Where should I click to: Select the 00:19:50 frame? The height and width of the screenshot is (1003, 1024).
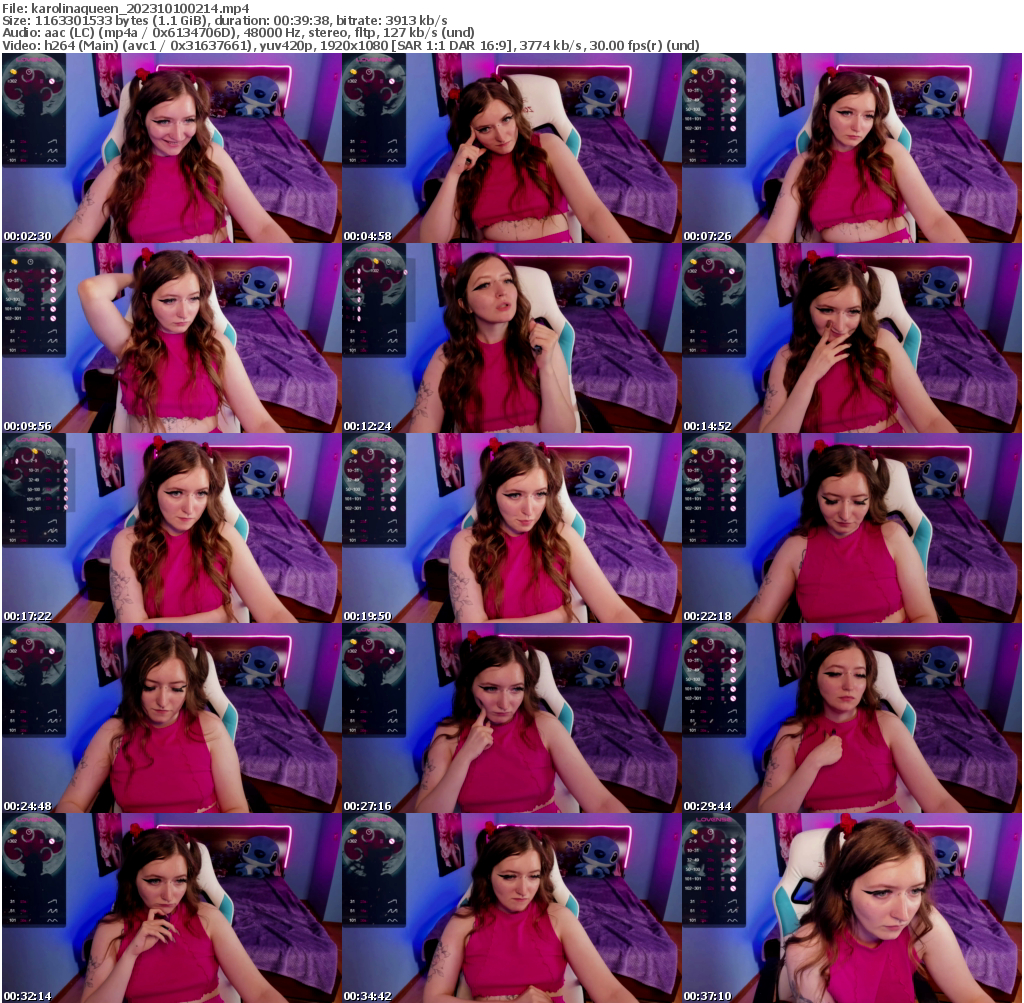(x=511, y=528)
